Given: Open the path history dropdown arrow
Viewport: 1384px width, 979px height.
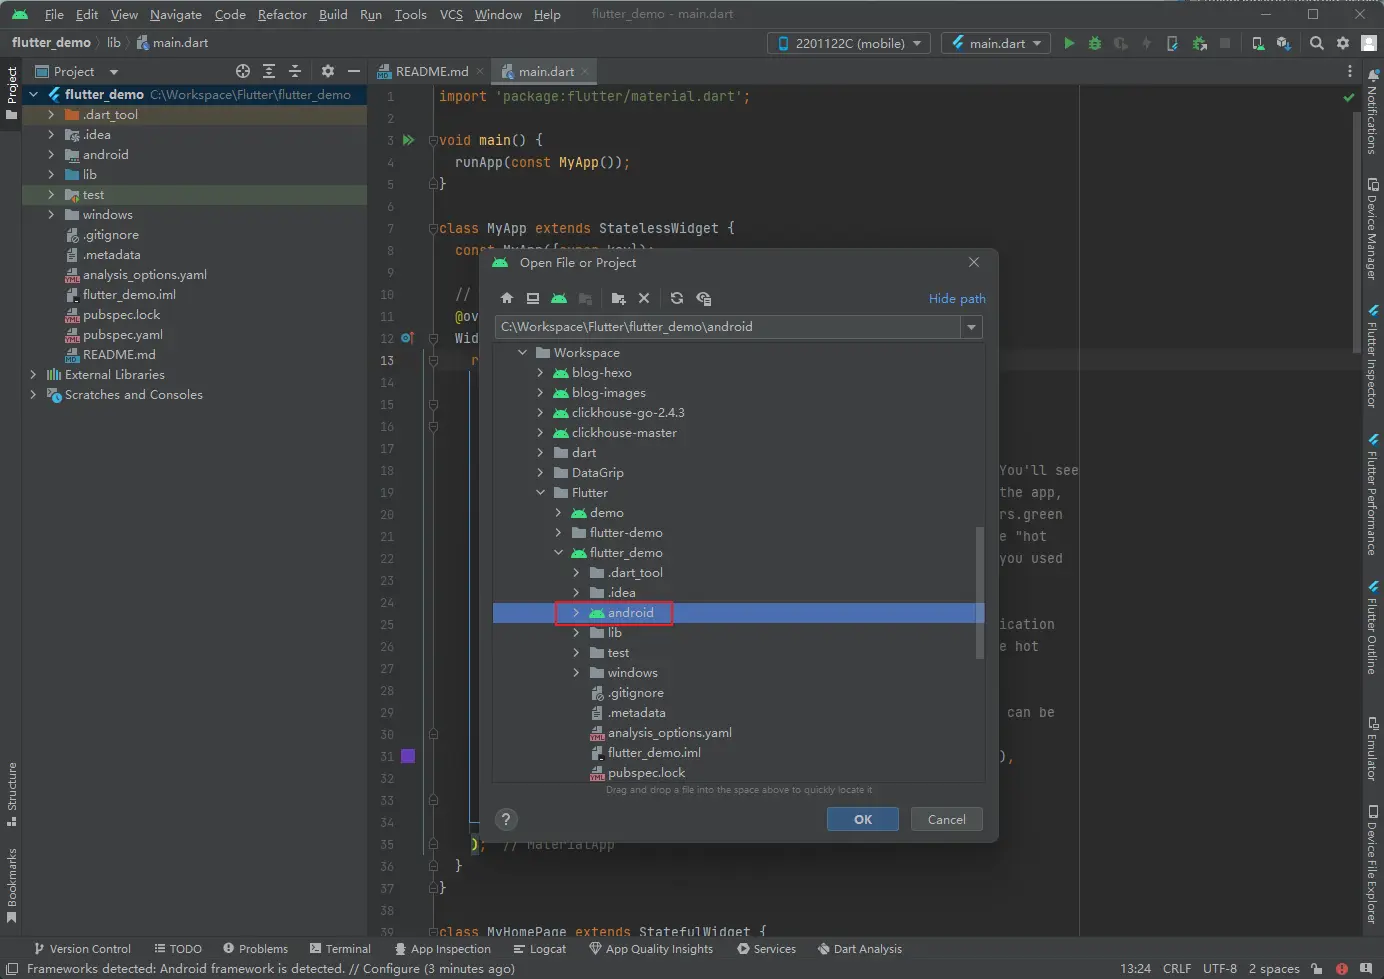Looking at the screenshot, I should (971, 327).
